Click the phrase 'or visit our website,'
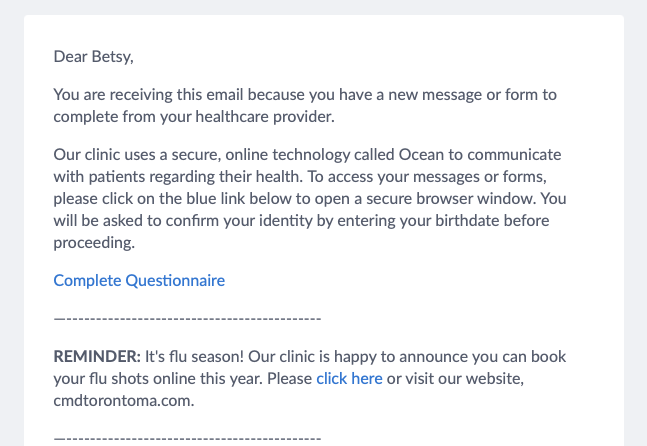 pos(455,378)
